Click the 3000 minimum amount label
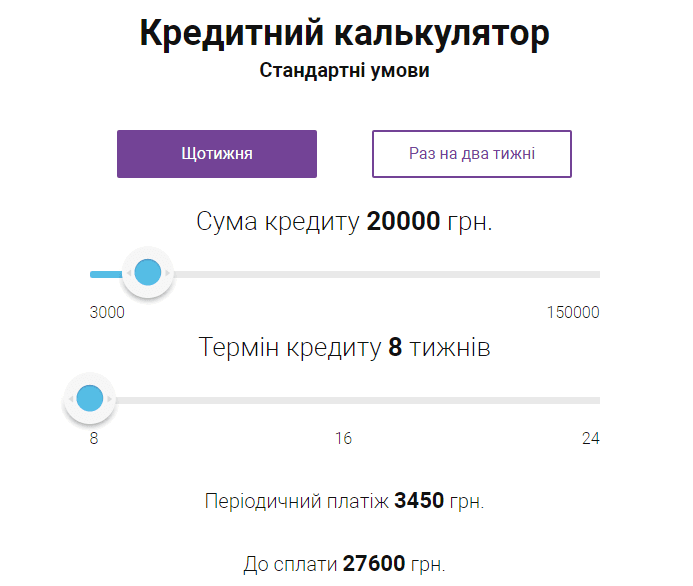Image resolution: width=693 pixels, height=586 pixels. coord(107,312)
